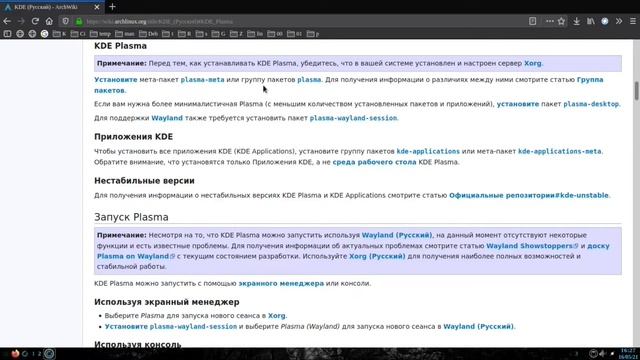Click the white G bookmark icon

[x=44, y=34]
